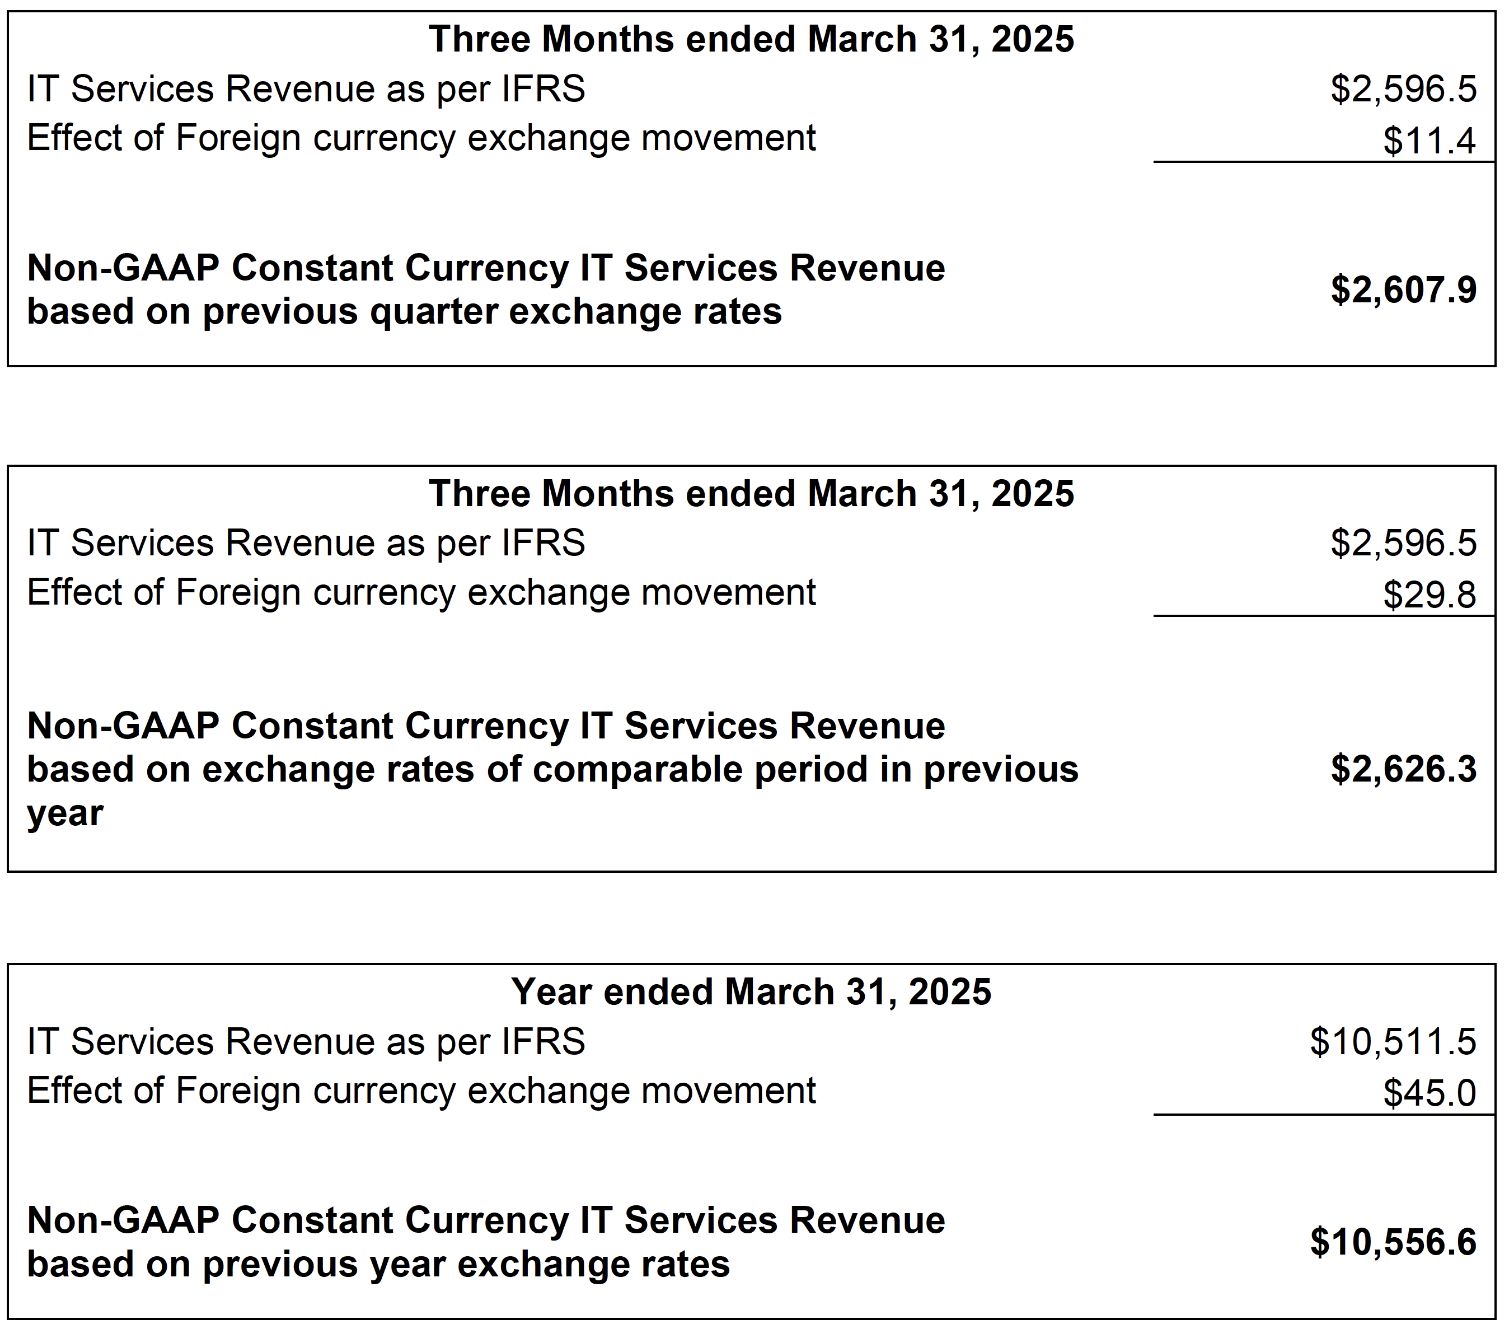
Task: Select the $29.8 foreign currency effect value
Action: point(1429,595)
